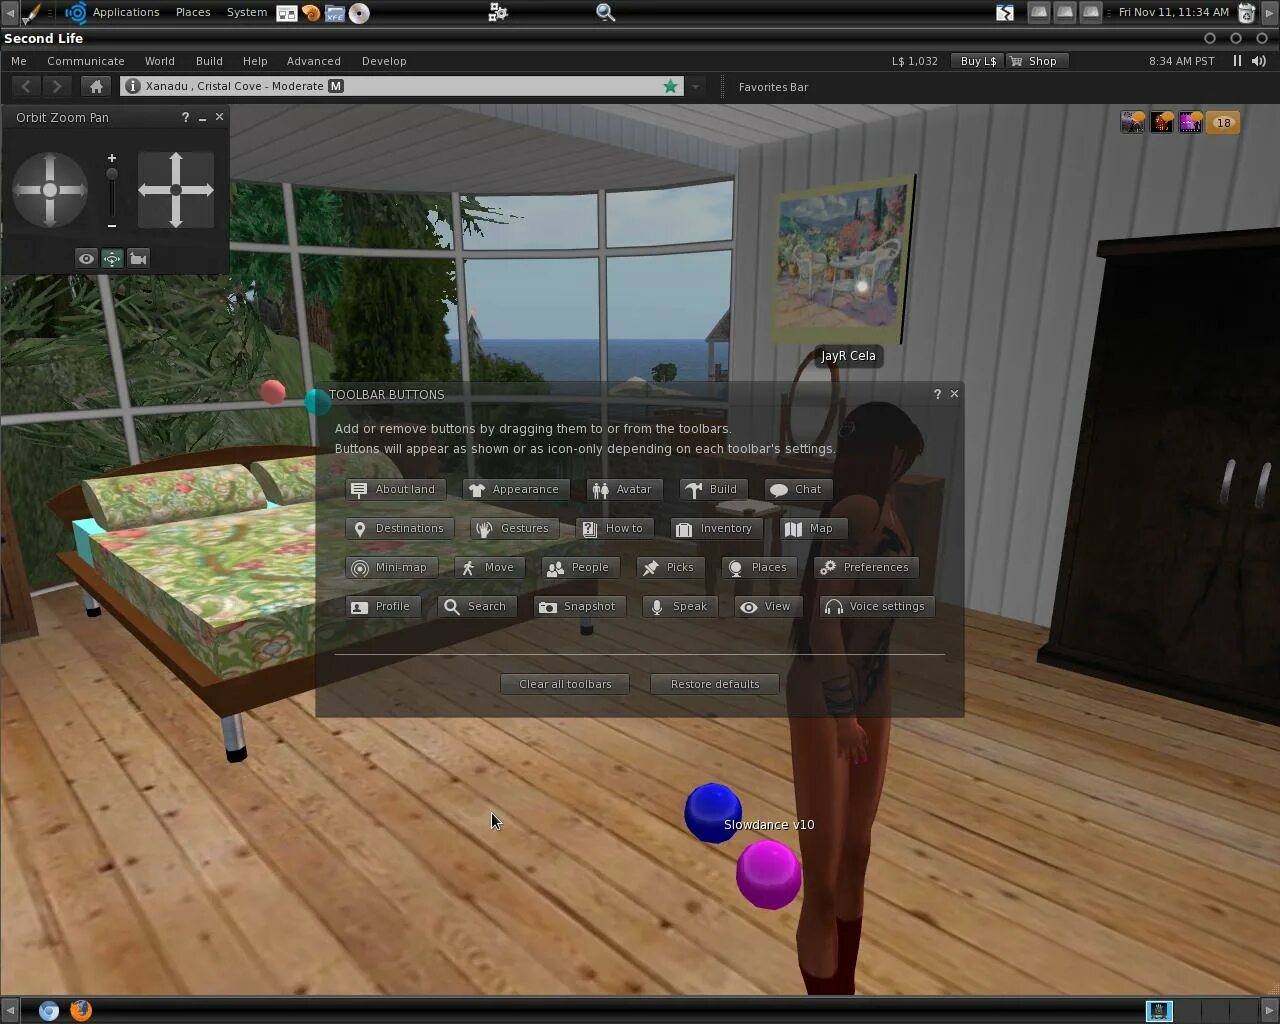
Task: Adjust the camera zoom slider handle
Action: pos(112,174)
